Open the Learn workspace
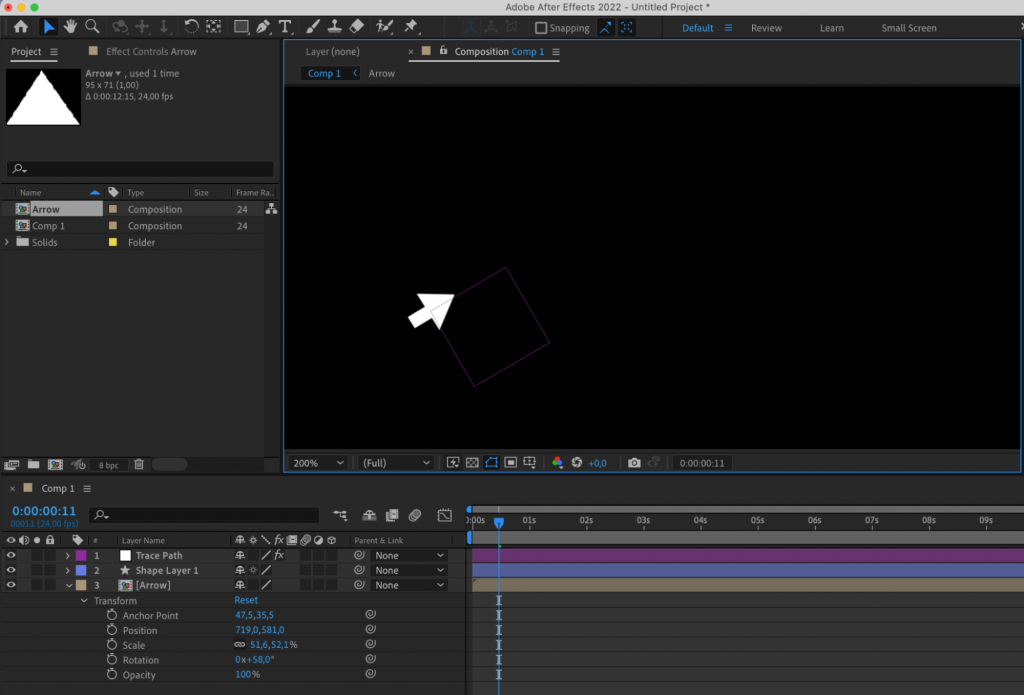This screenshot has height=695, width=1024. click(831, 28)
